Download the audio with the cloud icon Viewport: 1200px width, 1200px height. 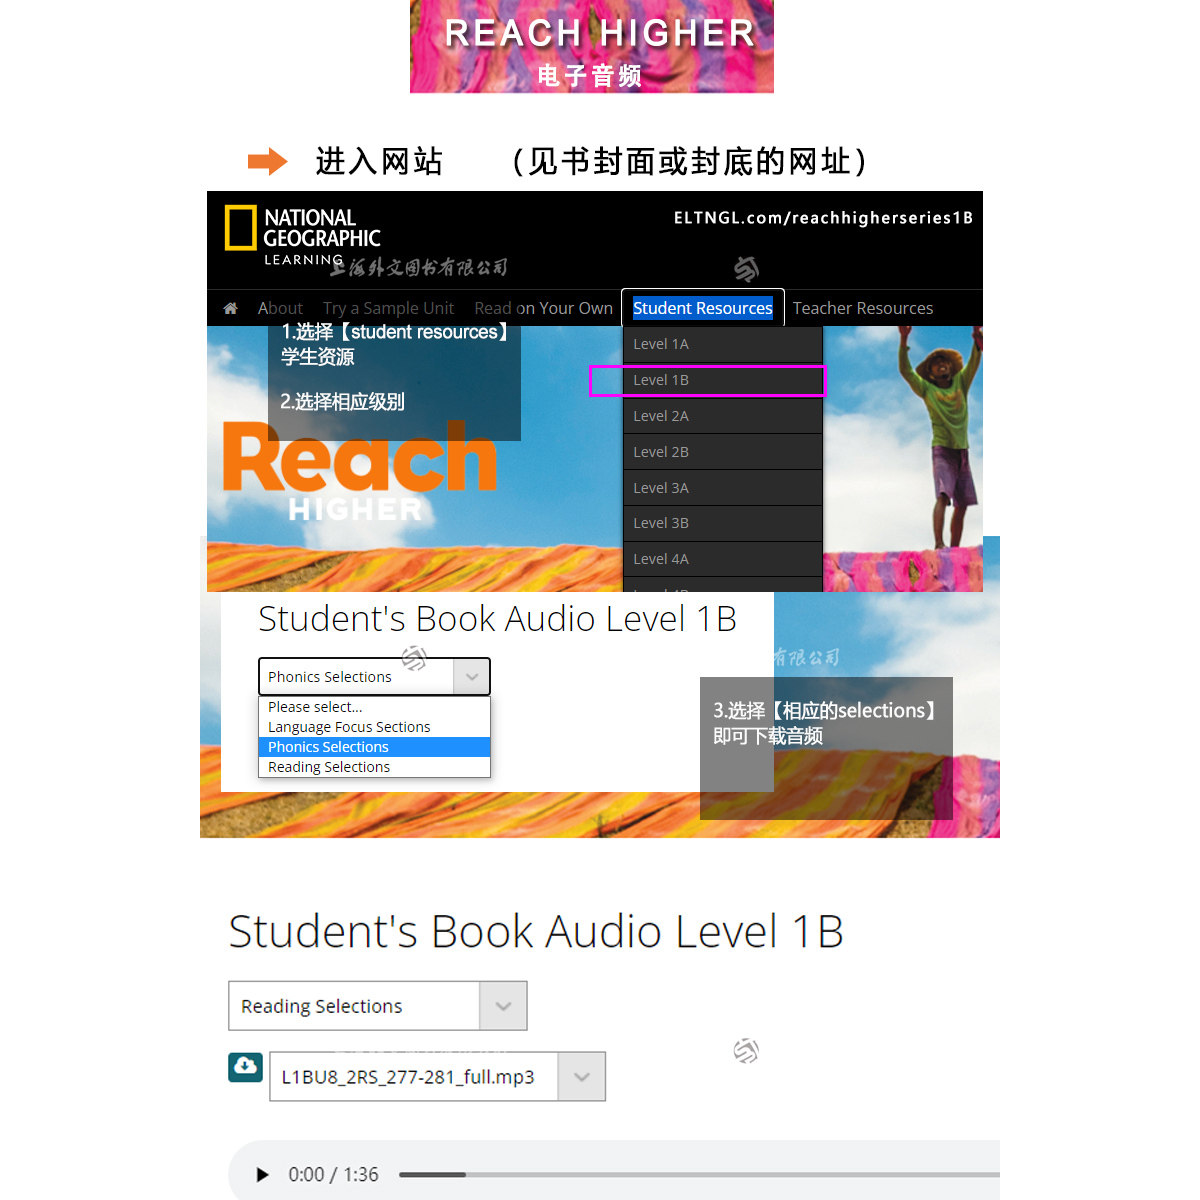pos(245,1067)
